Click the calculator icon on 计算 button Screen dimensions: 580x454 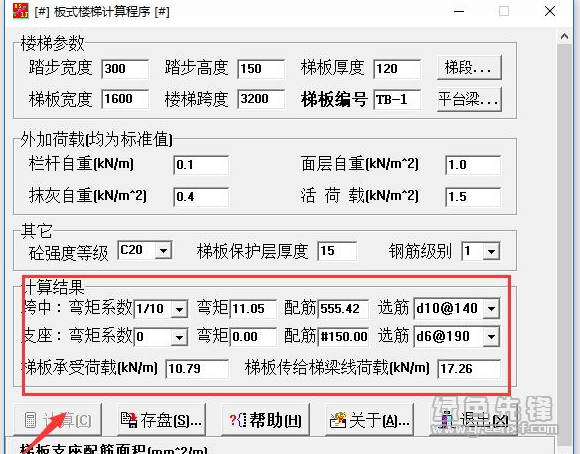(30, 420)
